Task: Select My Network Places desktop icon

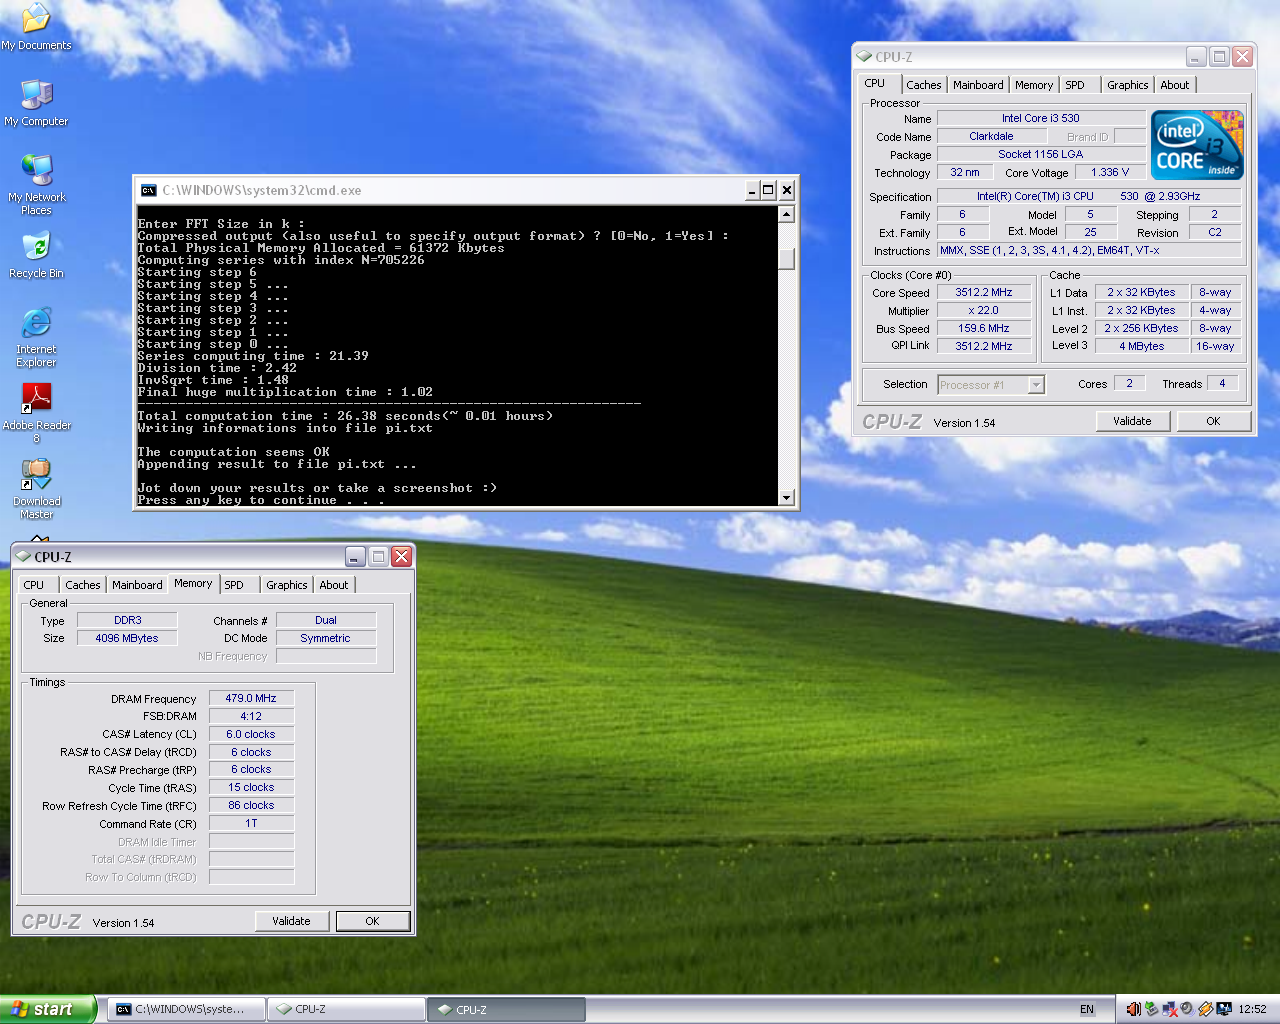Action: [x=36, y=185]
